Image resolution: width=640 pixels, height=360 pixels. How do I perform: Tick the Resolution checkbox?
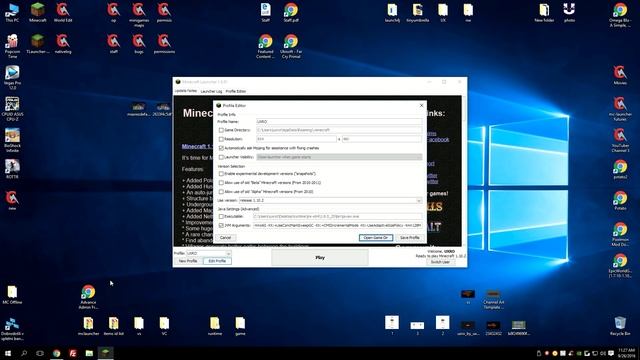point(221,139)
